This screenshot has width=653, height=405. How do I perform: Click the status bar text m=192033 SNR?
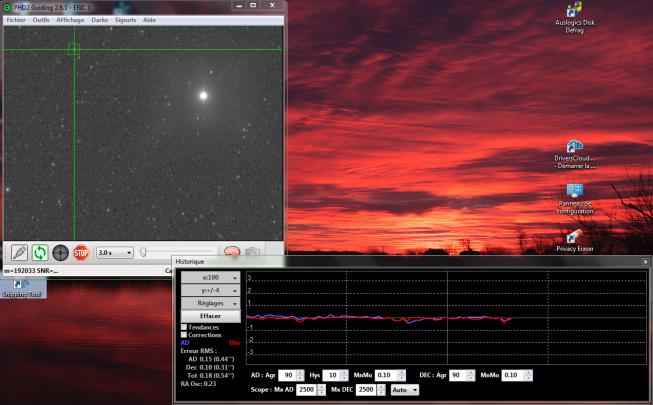tap(31, 271)
